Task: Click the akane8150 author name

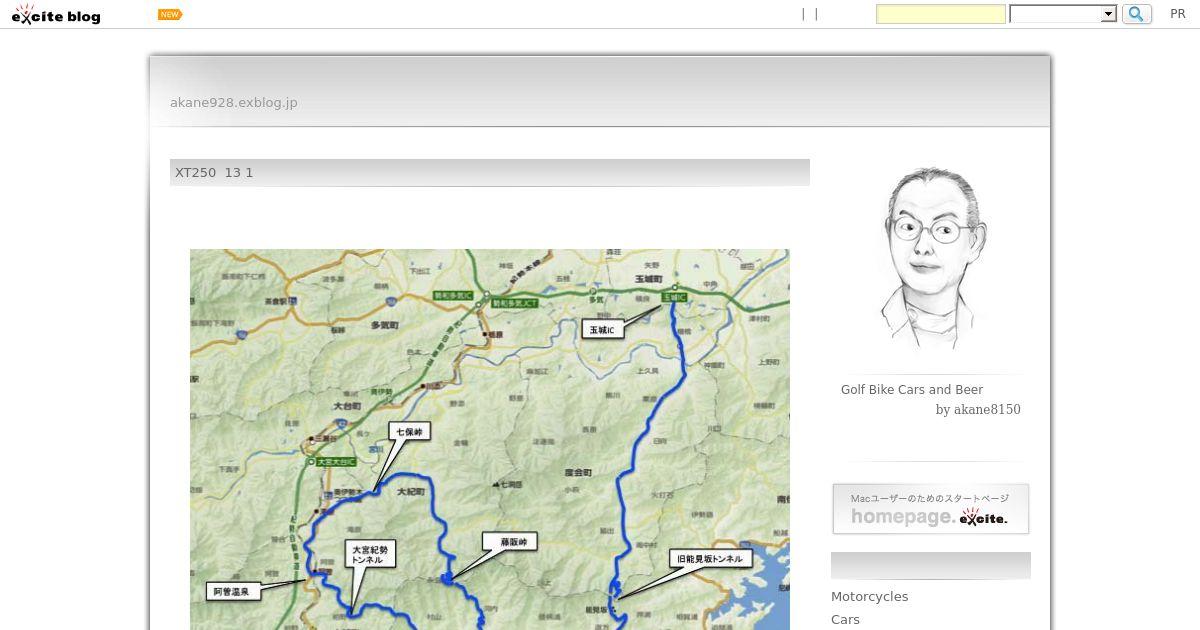Action: (x=987, y=409)
